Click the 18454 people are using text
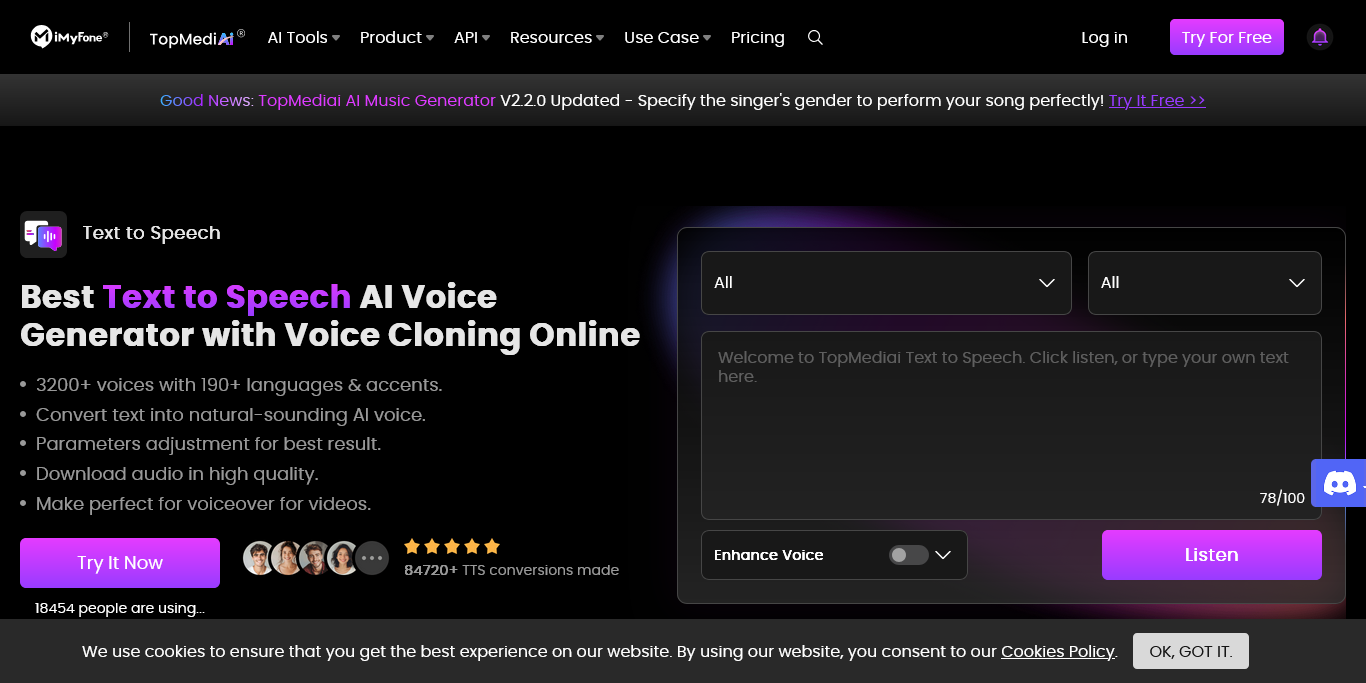The width and height of the screenshot is (1366, 683). [120, 608]
